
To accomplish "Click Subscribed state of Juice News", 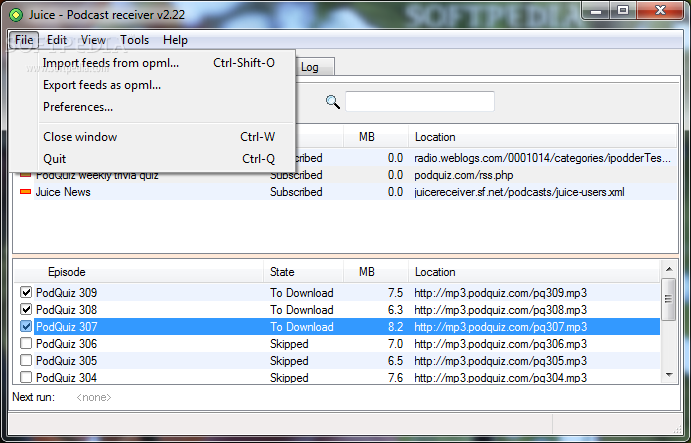I will click(296, 192).
